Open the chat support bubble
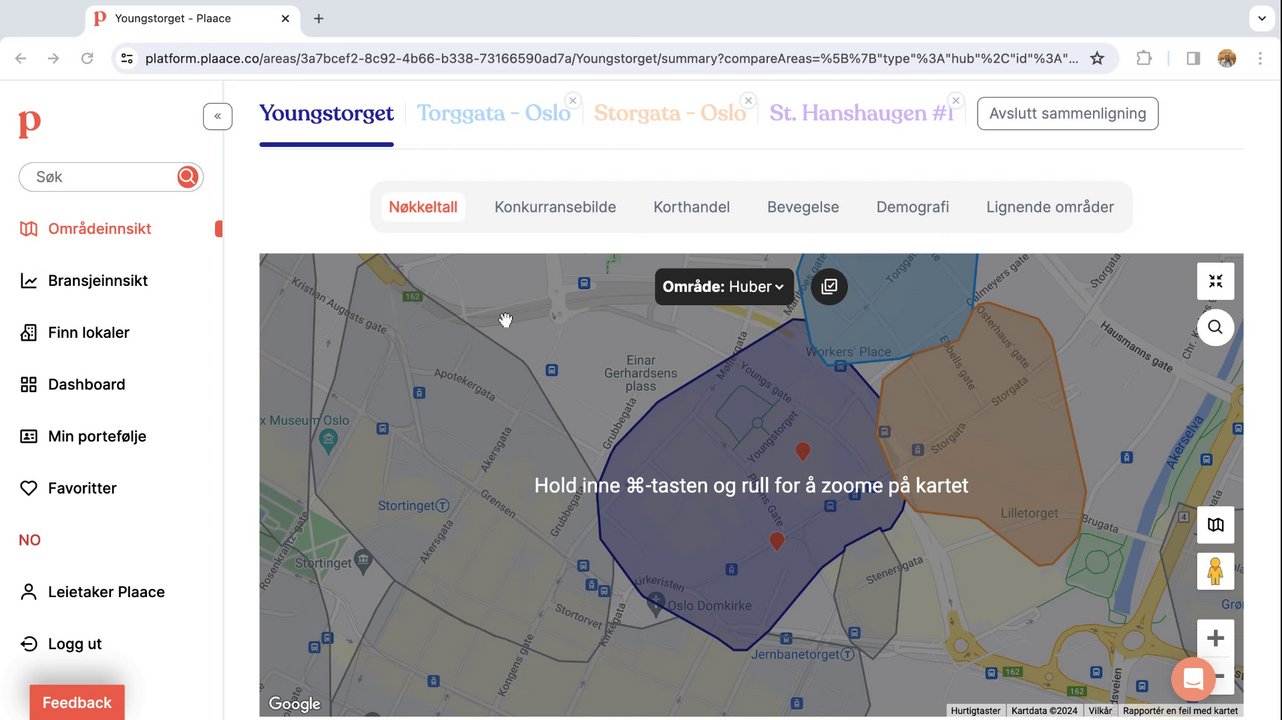1282x720 pixels. pyautogui.click(x=1193, y=679)
